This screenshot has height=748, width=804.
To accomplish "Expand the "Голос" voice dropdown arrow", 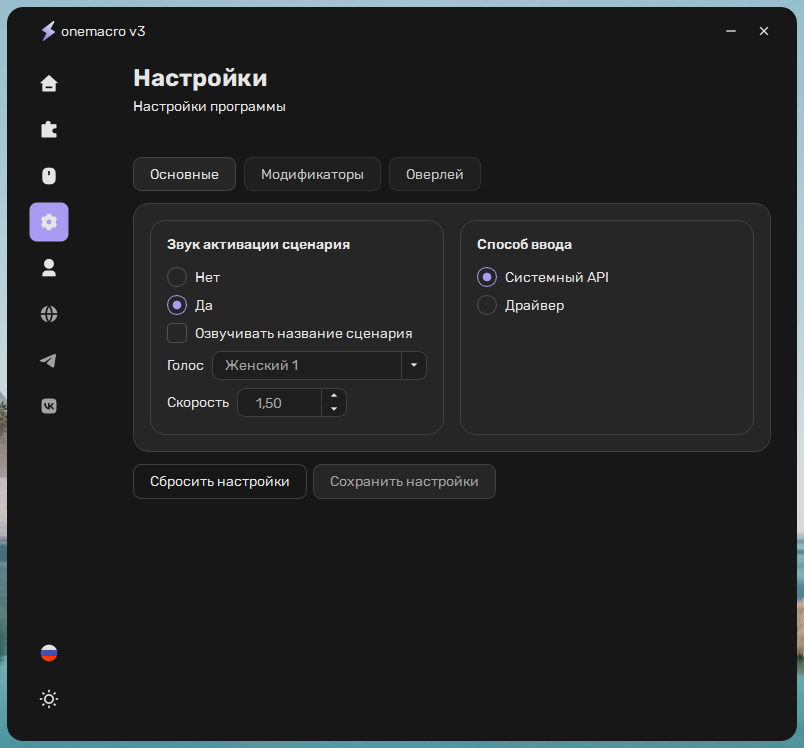I will click(414, 366).
